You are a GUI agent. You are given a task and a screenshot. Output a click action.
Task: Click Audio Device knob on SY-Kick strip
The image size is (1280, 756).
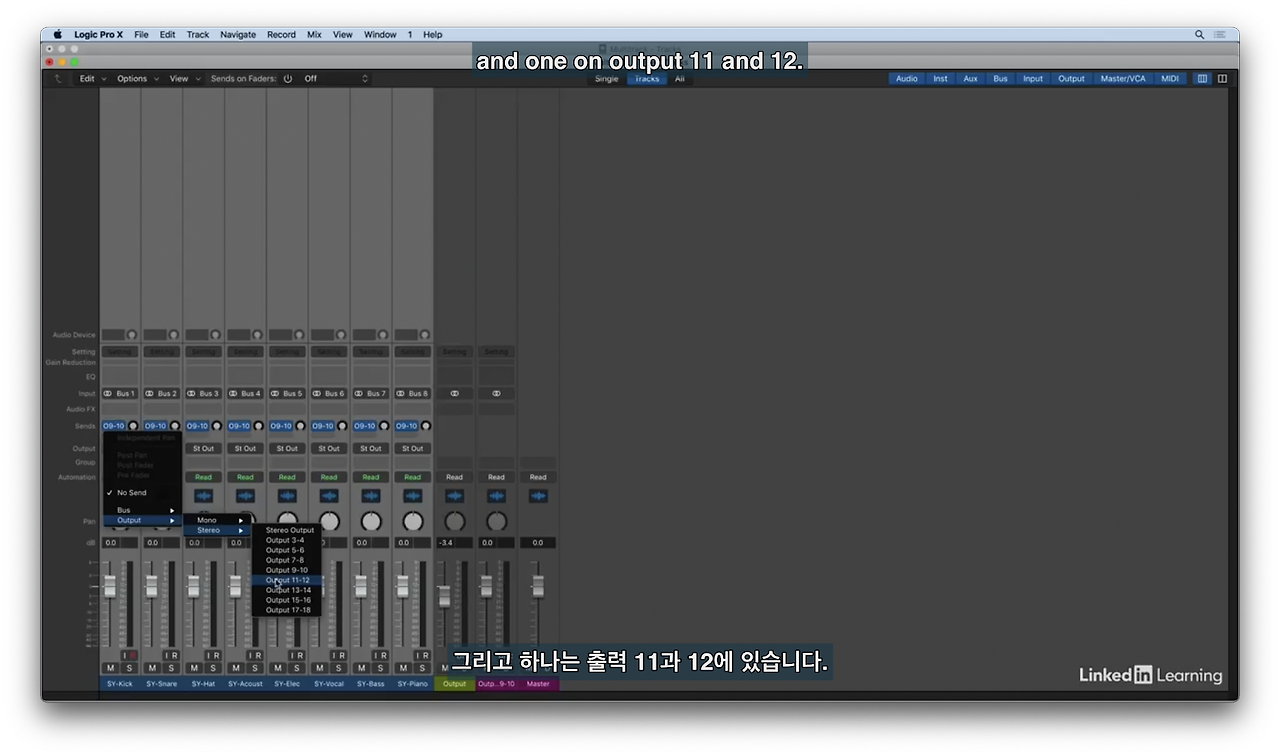point(132,335)
